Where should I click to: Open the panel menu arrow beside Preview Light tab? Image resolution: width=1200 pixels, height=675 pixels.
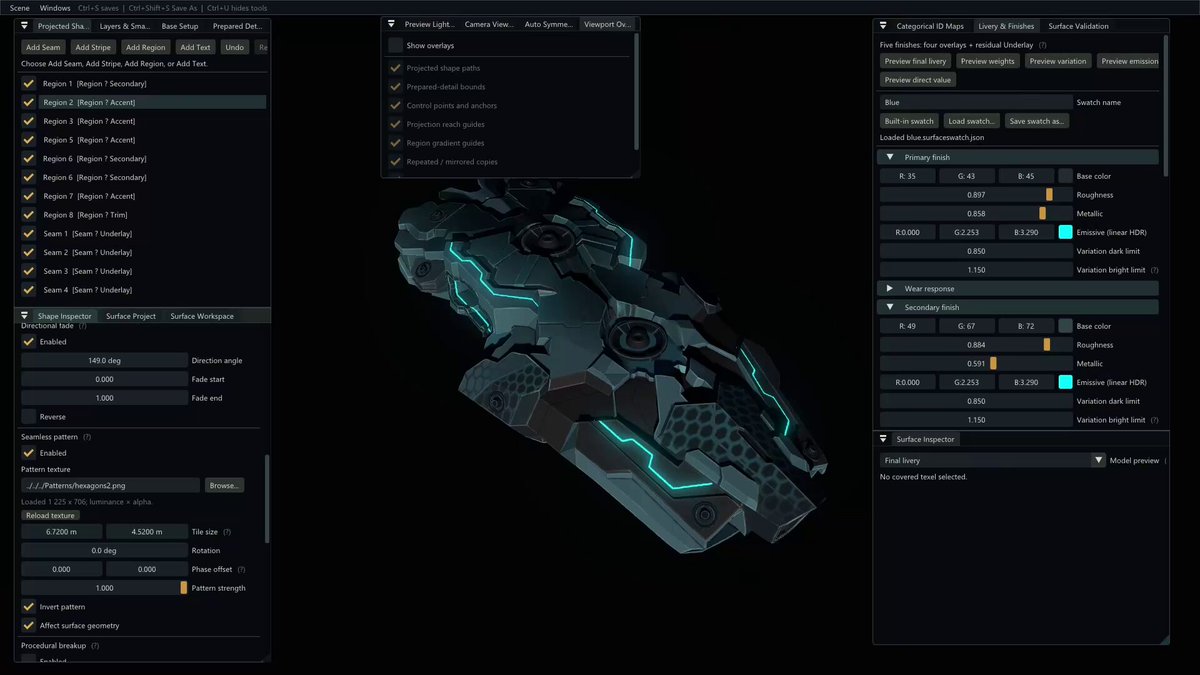pyautogui.click(x=392, y=24)
